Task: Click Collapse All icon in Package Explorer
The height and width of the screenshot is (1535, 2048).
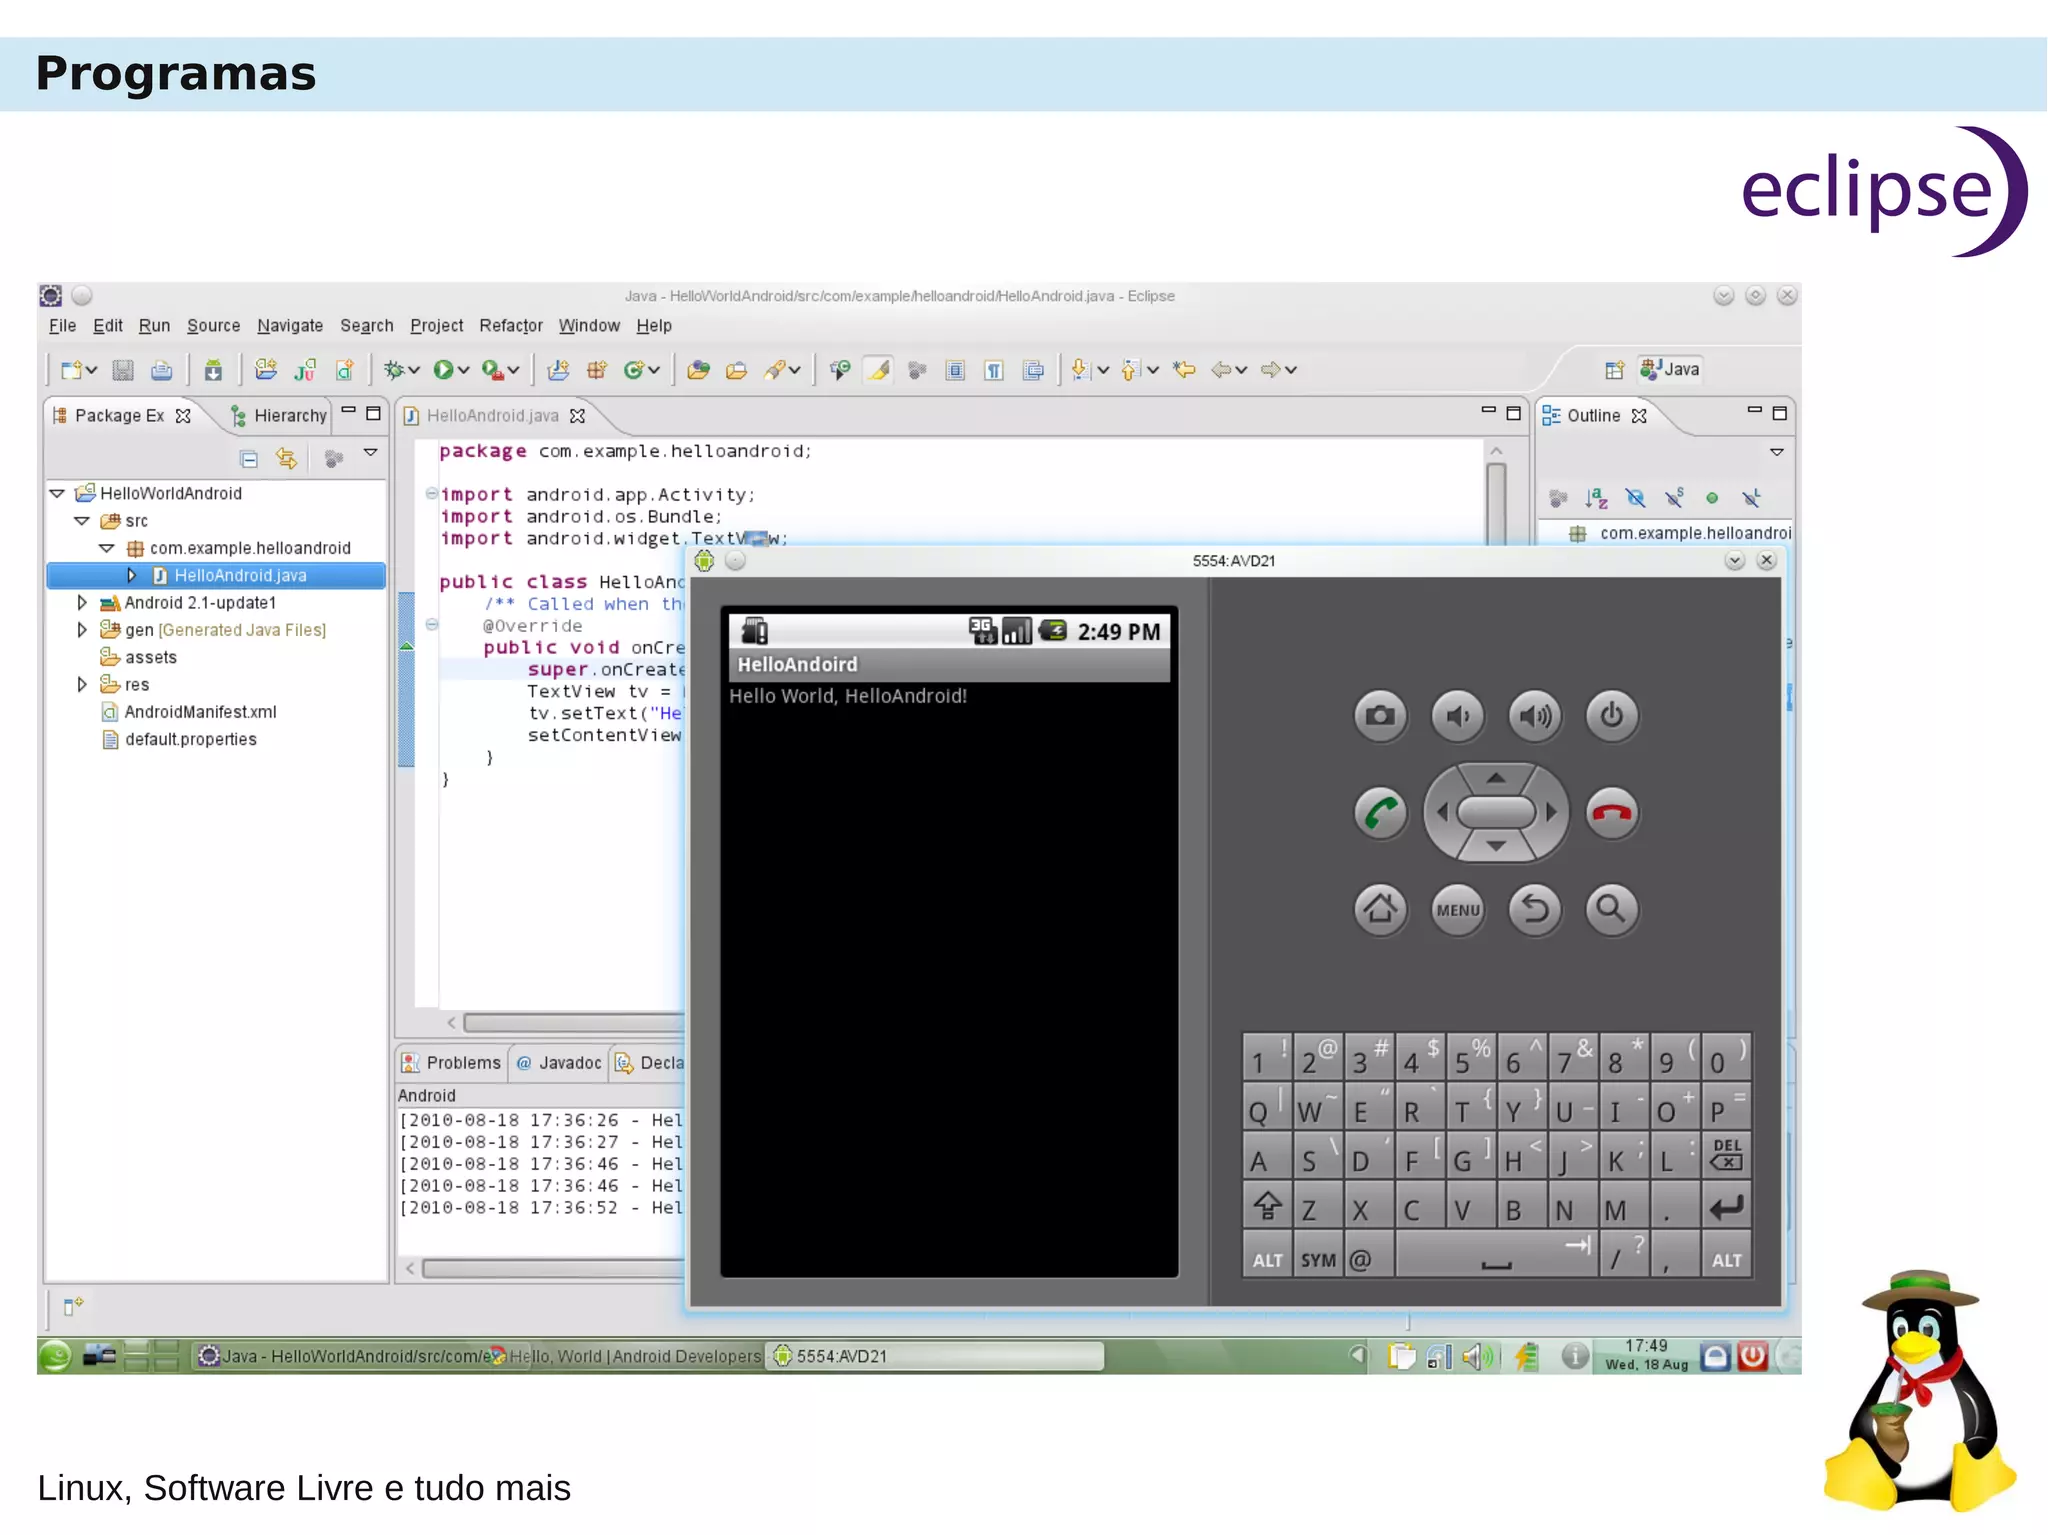Action: click(x=249, y=459)
